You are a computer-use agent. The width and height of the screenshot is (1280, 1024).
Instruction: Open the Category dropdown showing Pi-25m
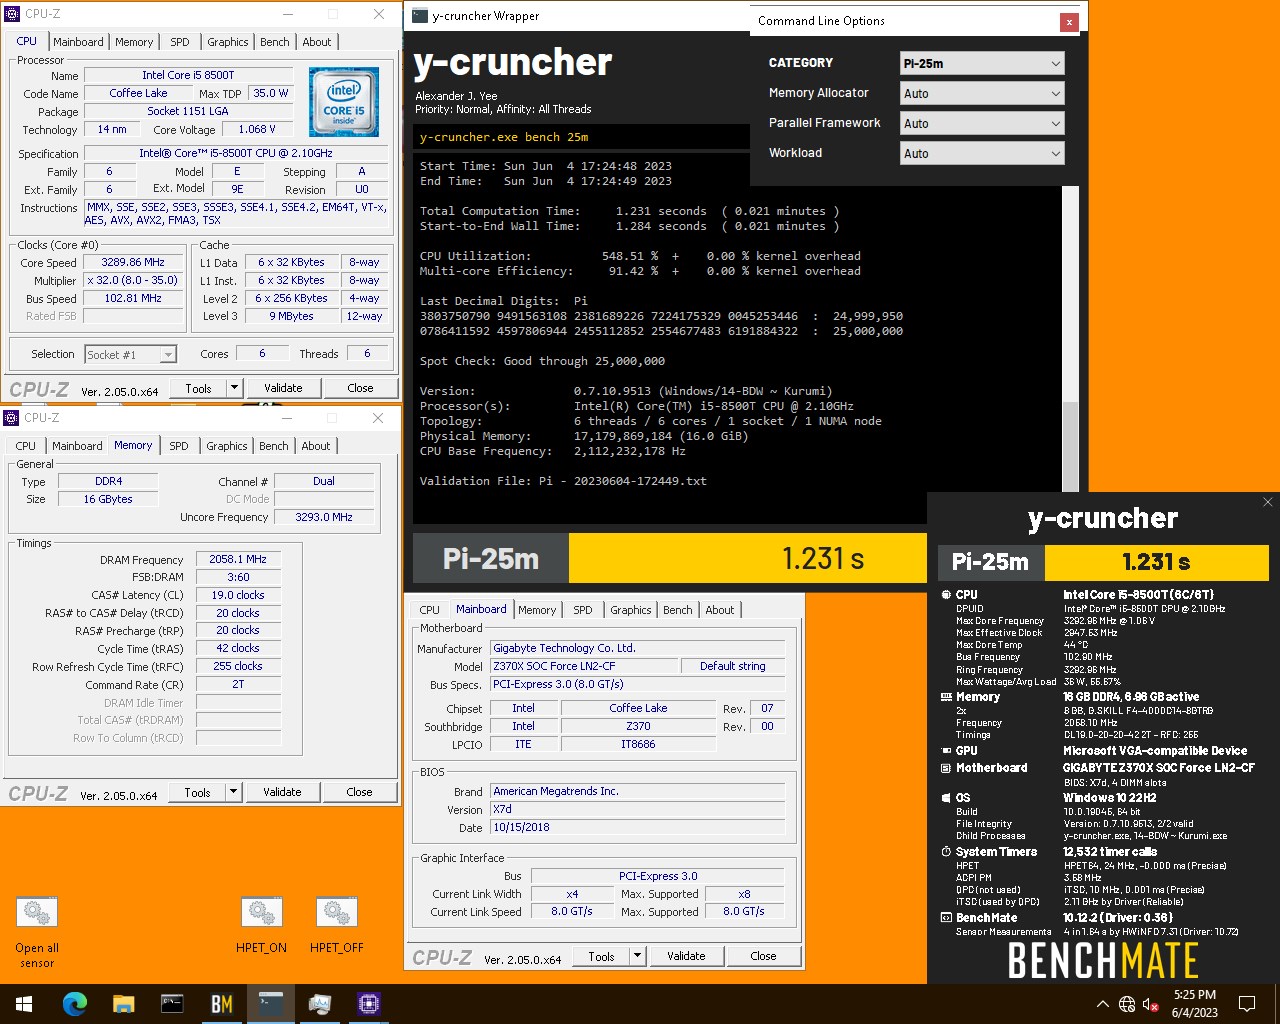click(982, 63)
